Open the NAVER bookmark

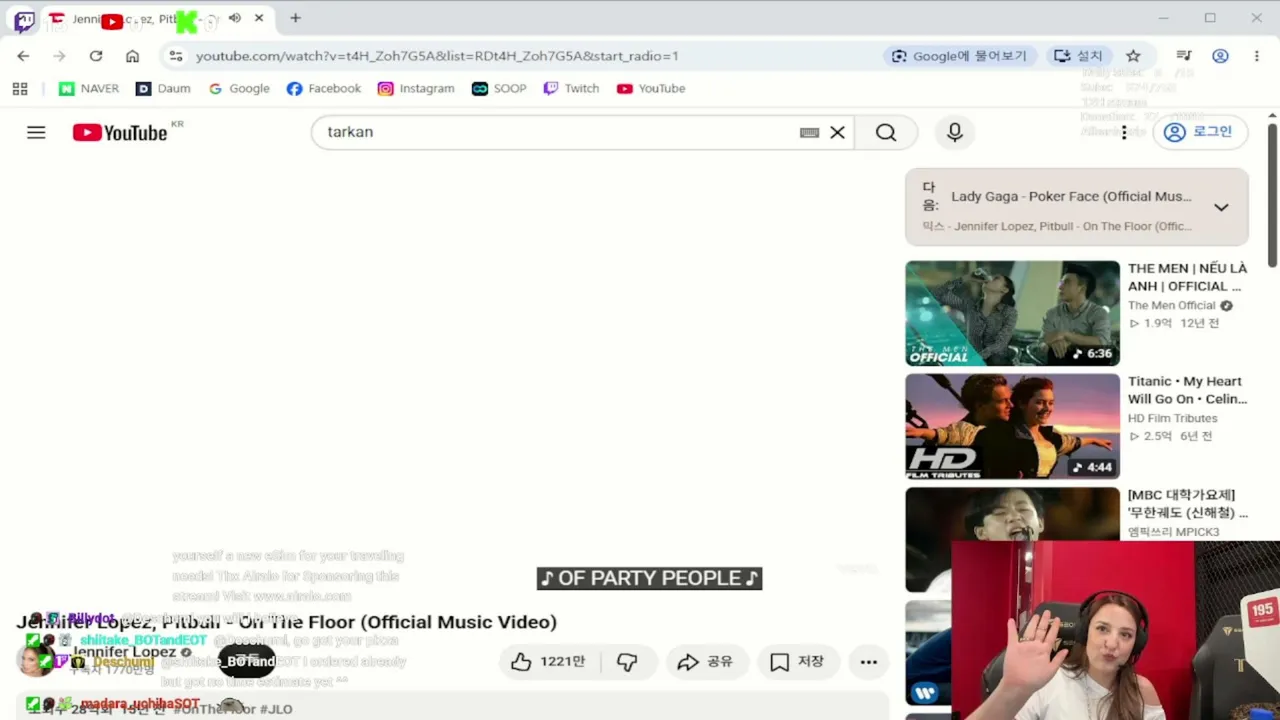[89, 89]
